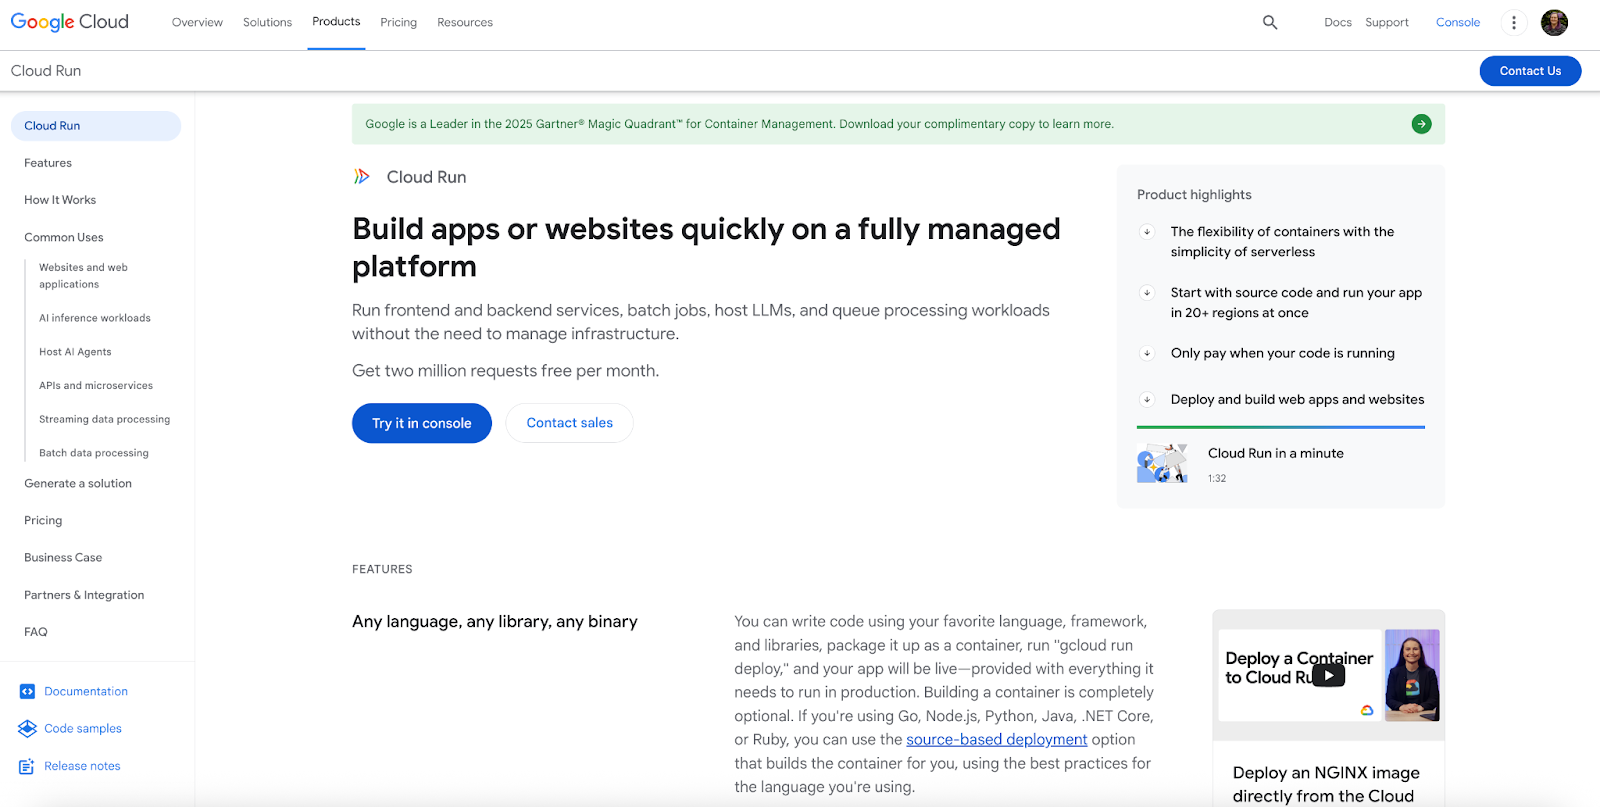The height and width of the screenshot is (807, 1600).
Task: Open the three-dot more options menu
Action: [x=1514, y=22]
